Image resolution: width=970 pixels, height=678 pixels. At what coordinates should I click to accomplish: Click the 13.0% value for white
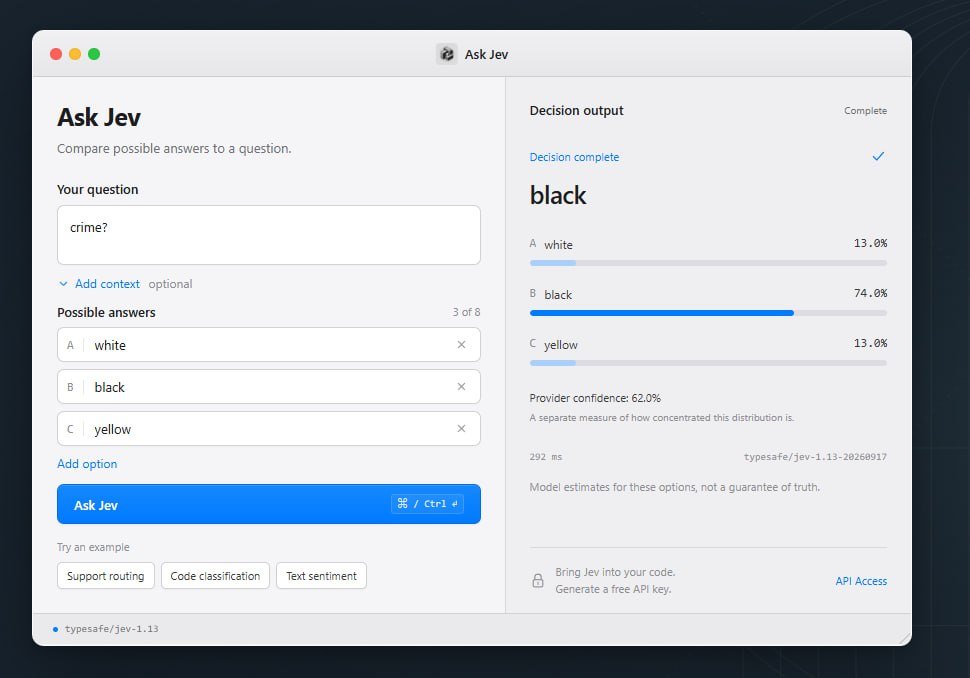click(870, 243)
